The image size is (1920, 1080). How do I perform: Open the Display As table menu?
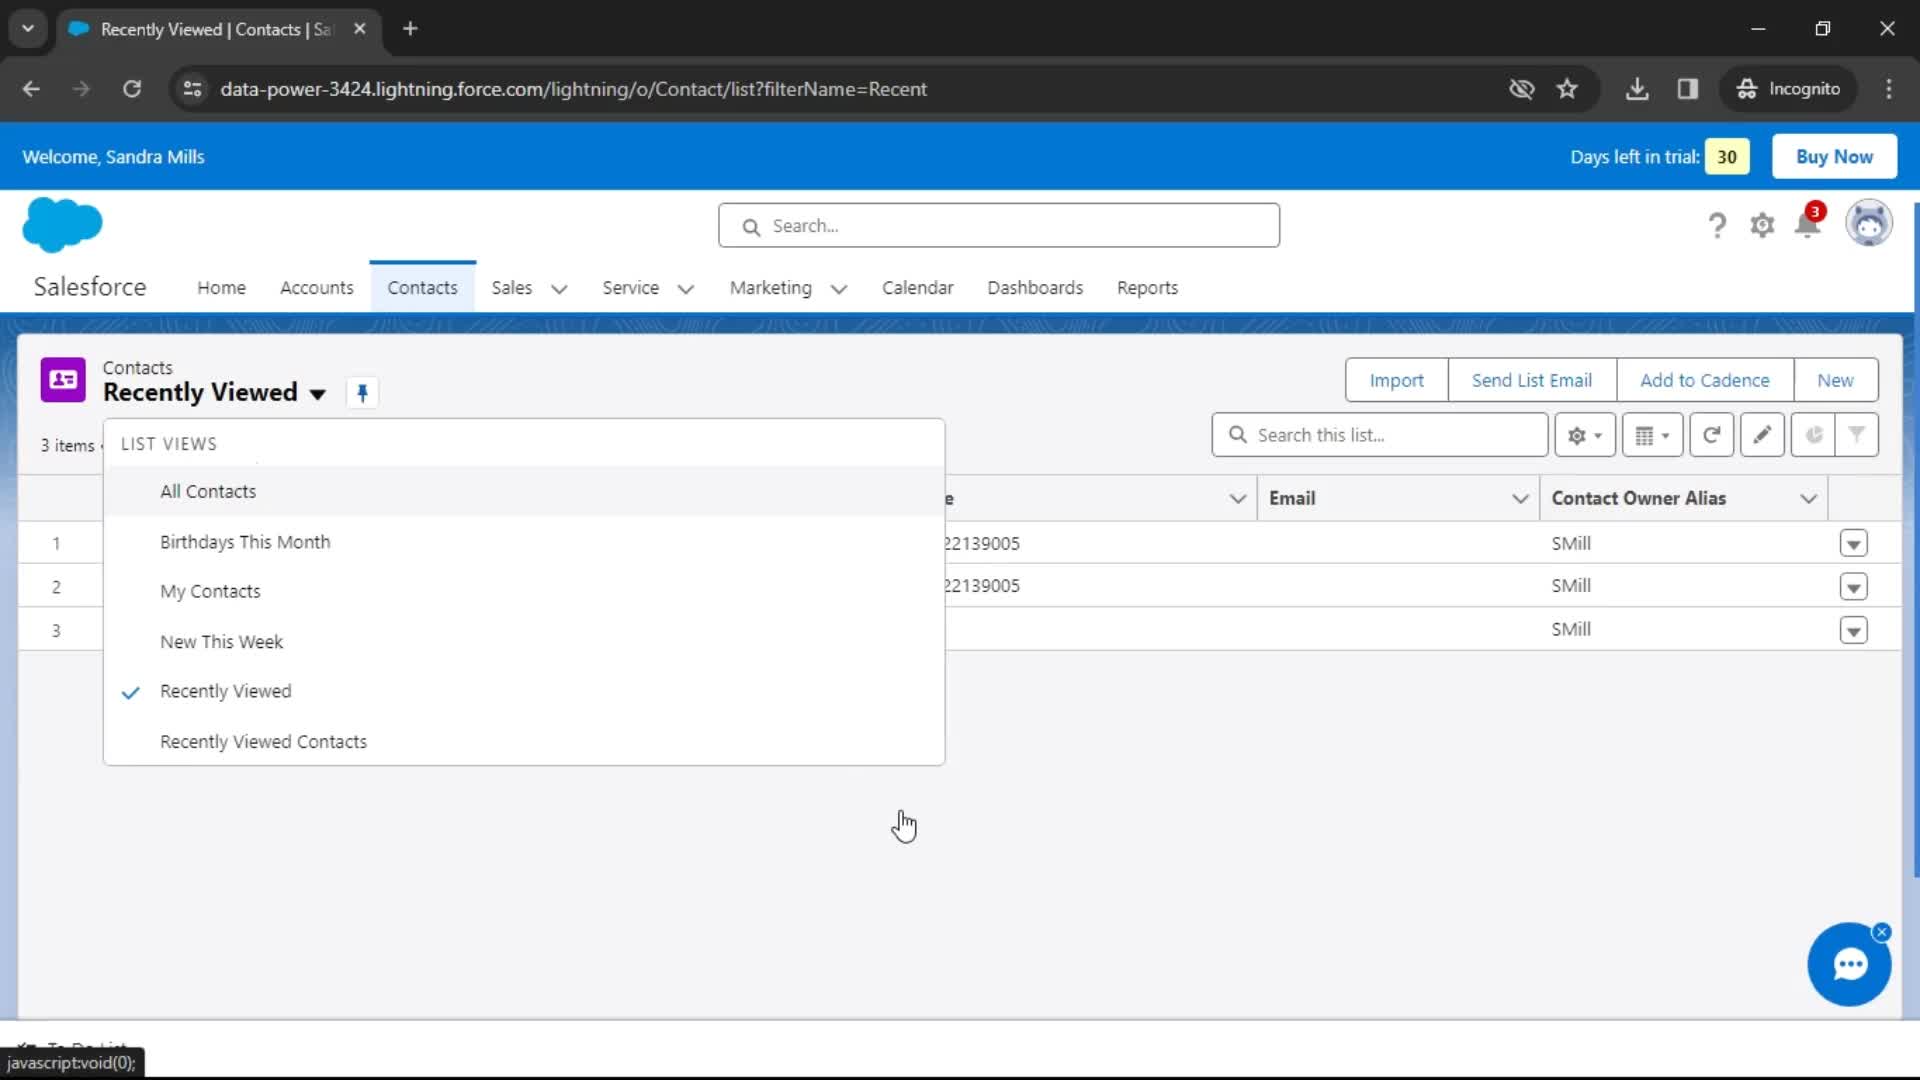tap(1652, 435)
